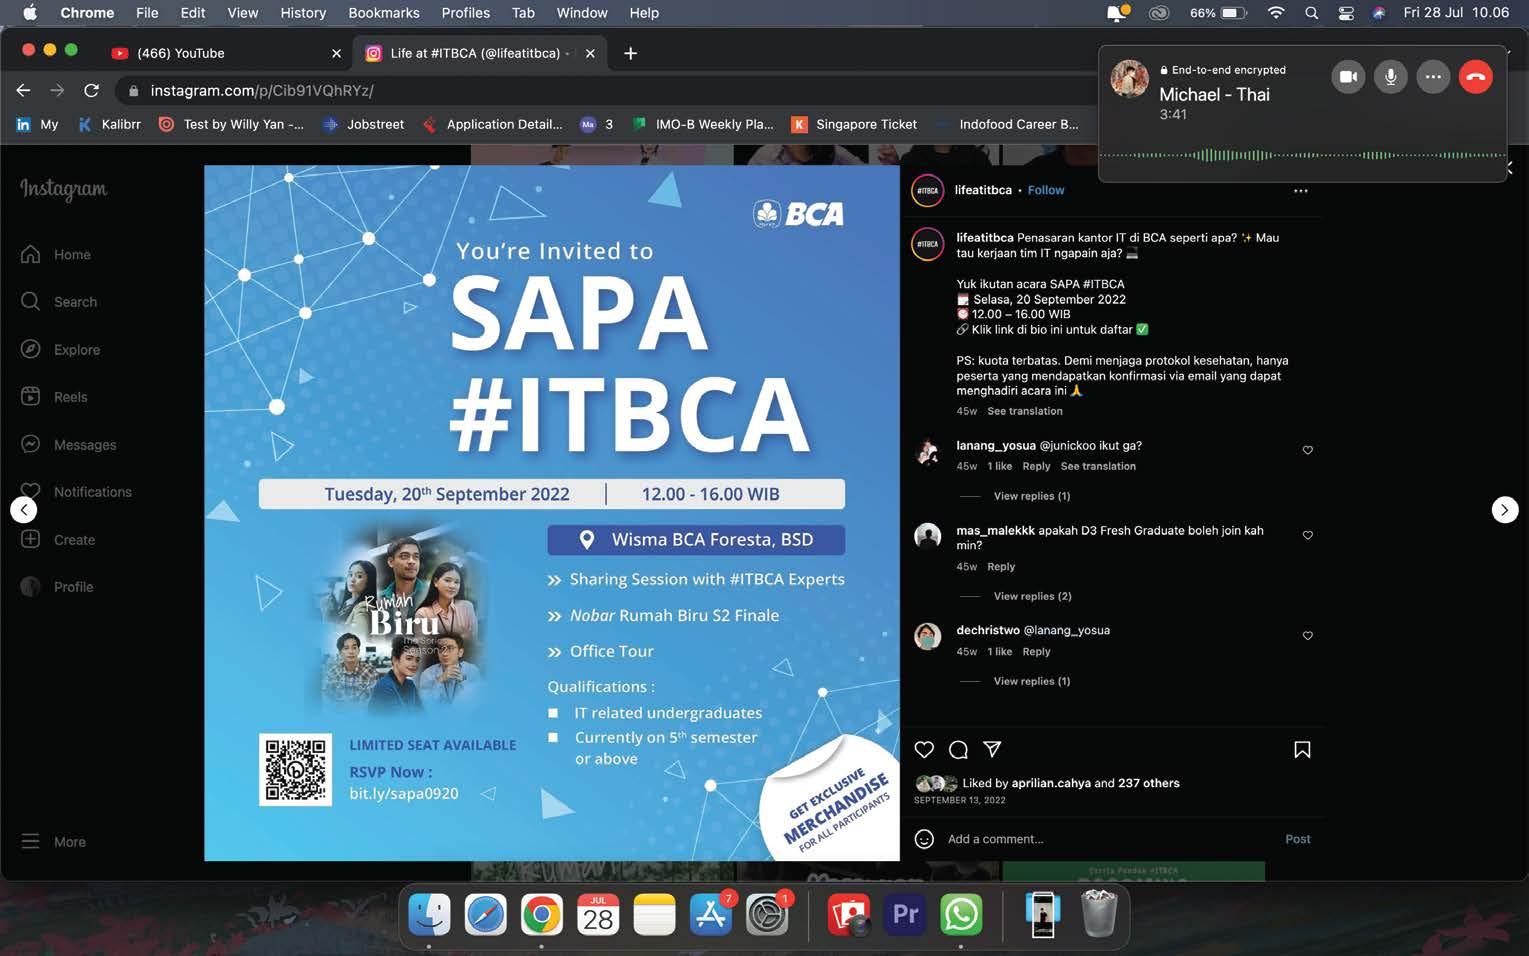Image resolution: width=1529 pixels, height=956 pixels.
Task: Open Jobstreet bookmark
Action: point(364,124)
